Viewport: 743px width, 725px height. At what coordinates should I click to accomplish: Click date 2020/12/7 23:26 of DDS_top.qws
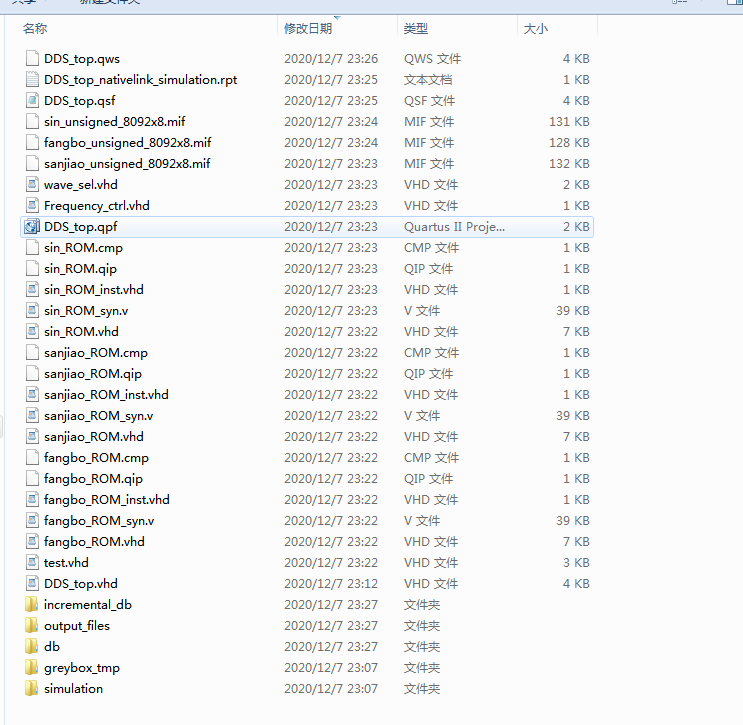click(x=331, y=58)
